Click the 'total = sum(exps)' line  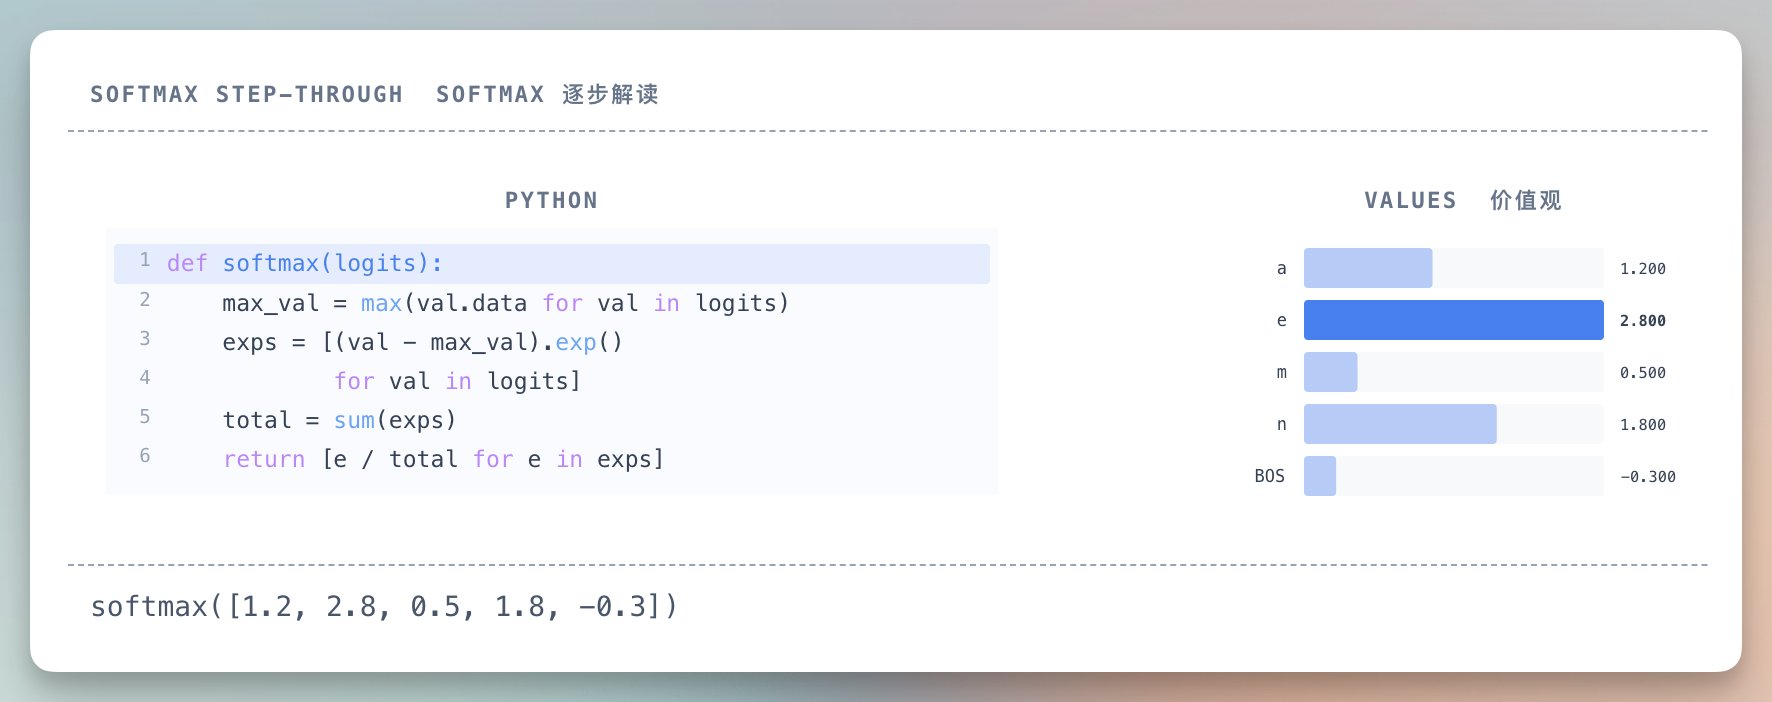pos(339,420)
